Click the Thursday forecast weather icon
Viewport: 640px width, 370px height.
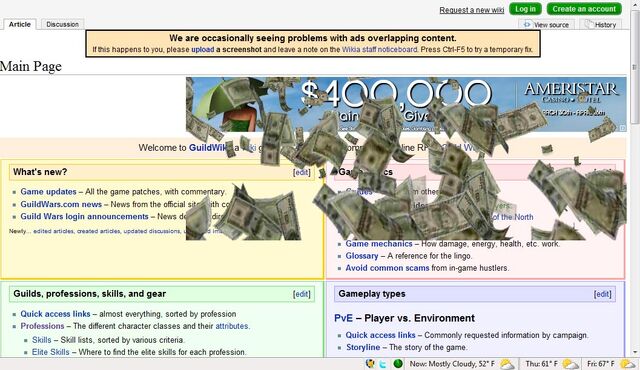click(x=570, y=364)
